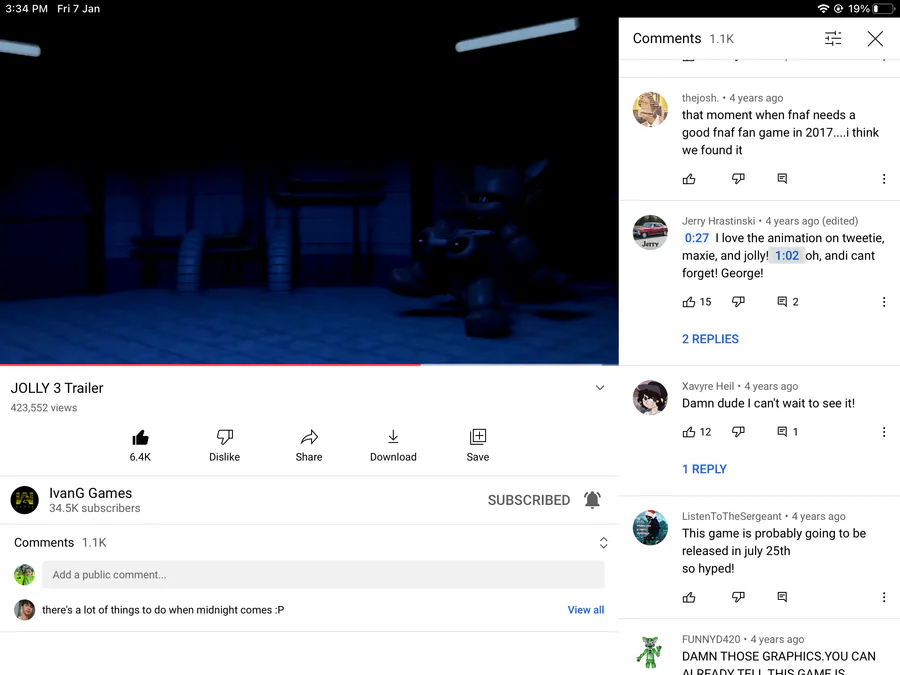Image resolution: width=900 pixels, height=675 pixels.
Task: Open ListenToTheSergeant's profile avatar
Action: (x=650, y=527)
